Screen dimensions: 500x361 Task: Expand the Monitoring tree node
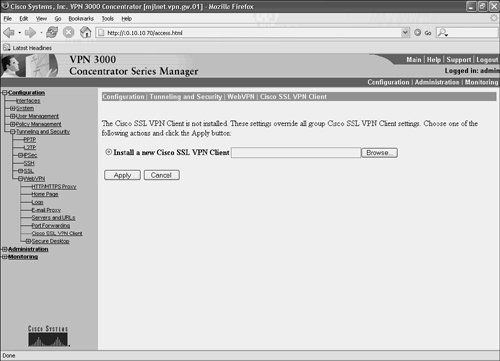coord(4,257)
